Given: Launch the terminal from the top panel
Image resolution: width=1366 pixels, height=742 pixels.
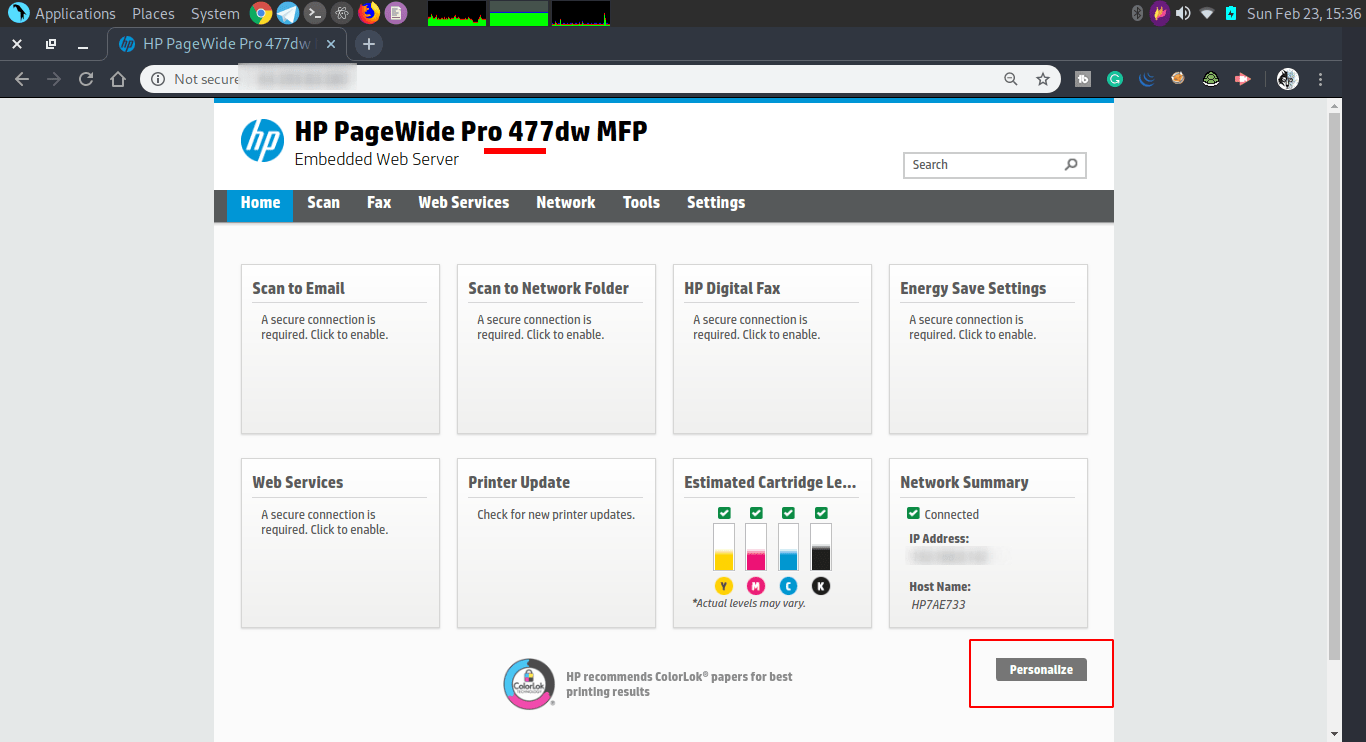Looking at the screenshot, I should [315, 13].
